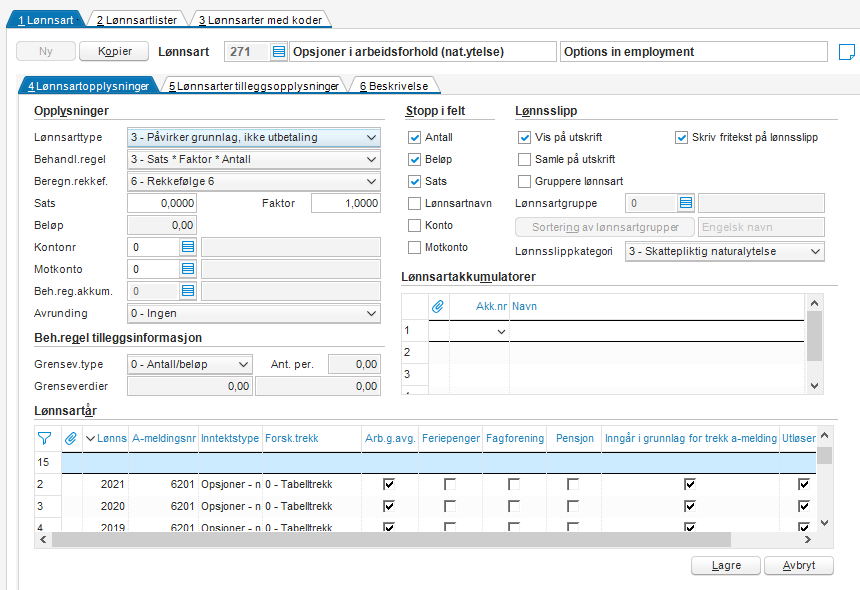Click the filter funnel icon in Lønnsartår grid
The height and width of the screenshot is (590, 860).
tap(44, 438)
